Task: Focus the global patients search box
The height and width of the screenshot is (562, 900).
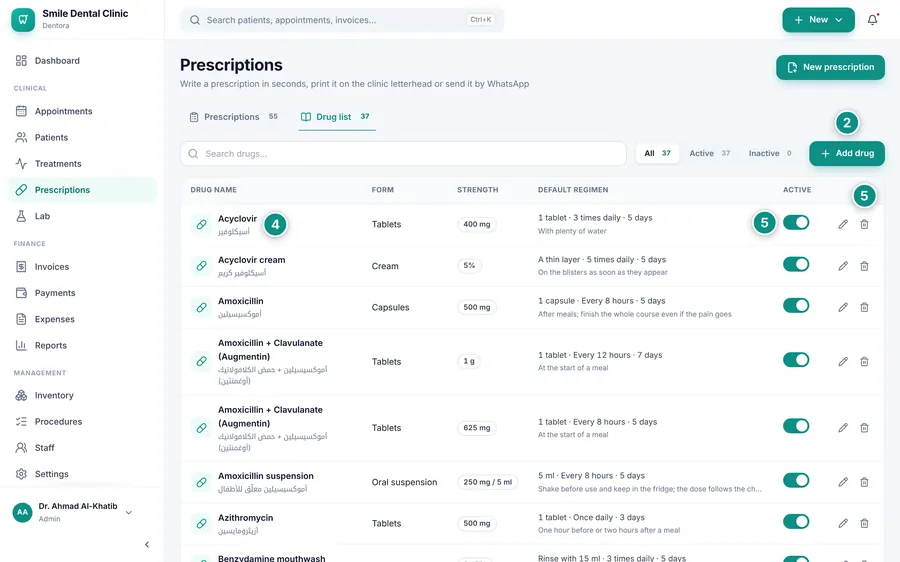Action: coord(342,20)
